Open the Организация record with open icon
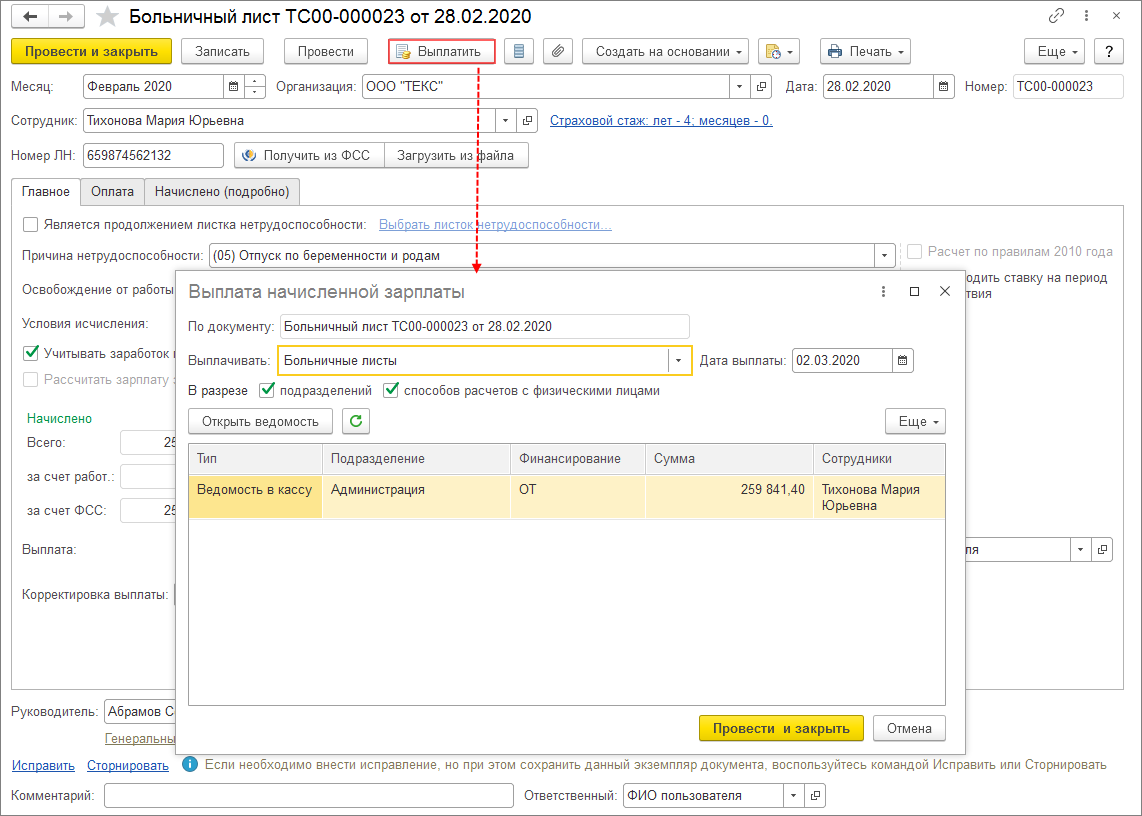Screen dimensions: 1142x816 761,86
